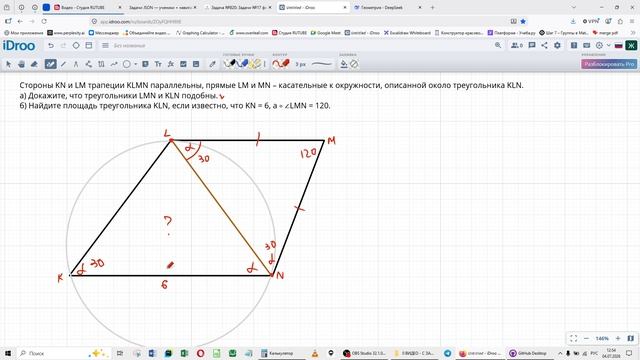640x360 pixels.
Task: Select the image insert tool
Action: click(x=196, y=64)
